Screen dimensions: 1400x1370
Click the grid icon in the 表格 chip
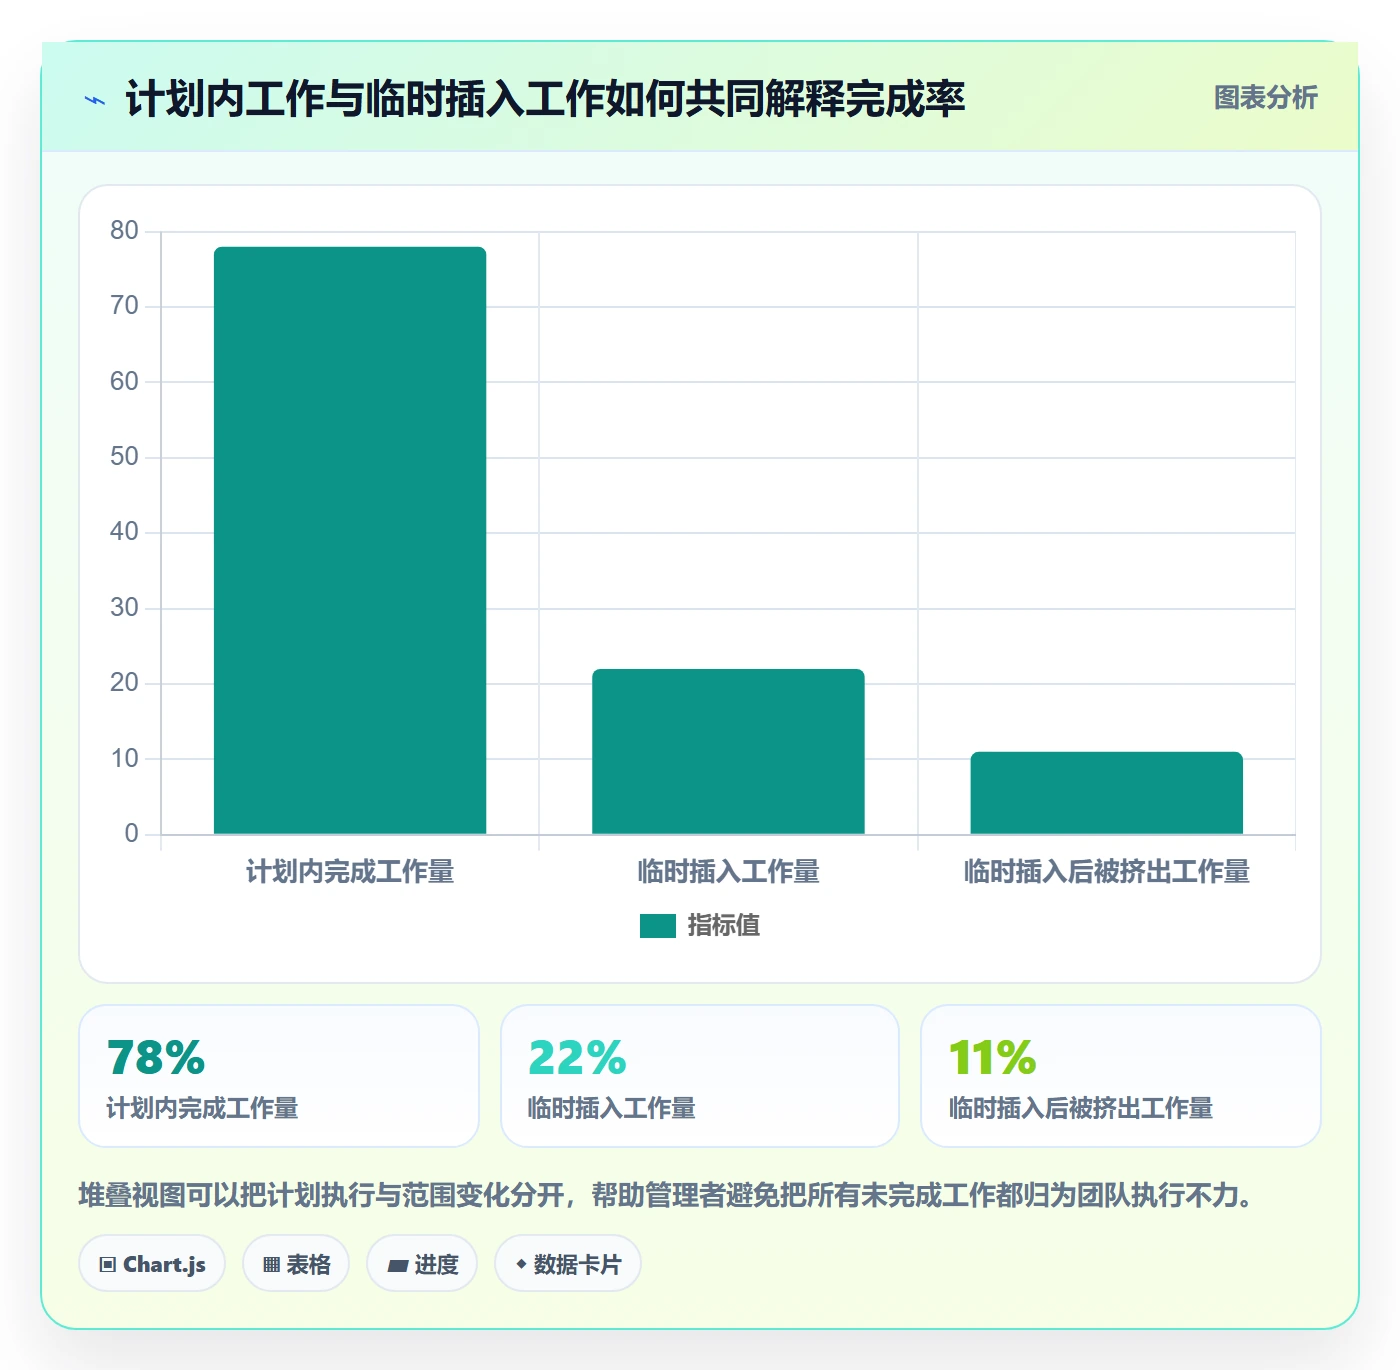[x=271, y=1265]
